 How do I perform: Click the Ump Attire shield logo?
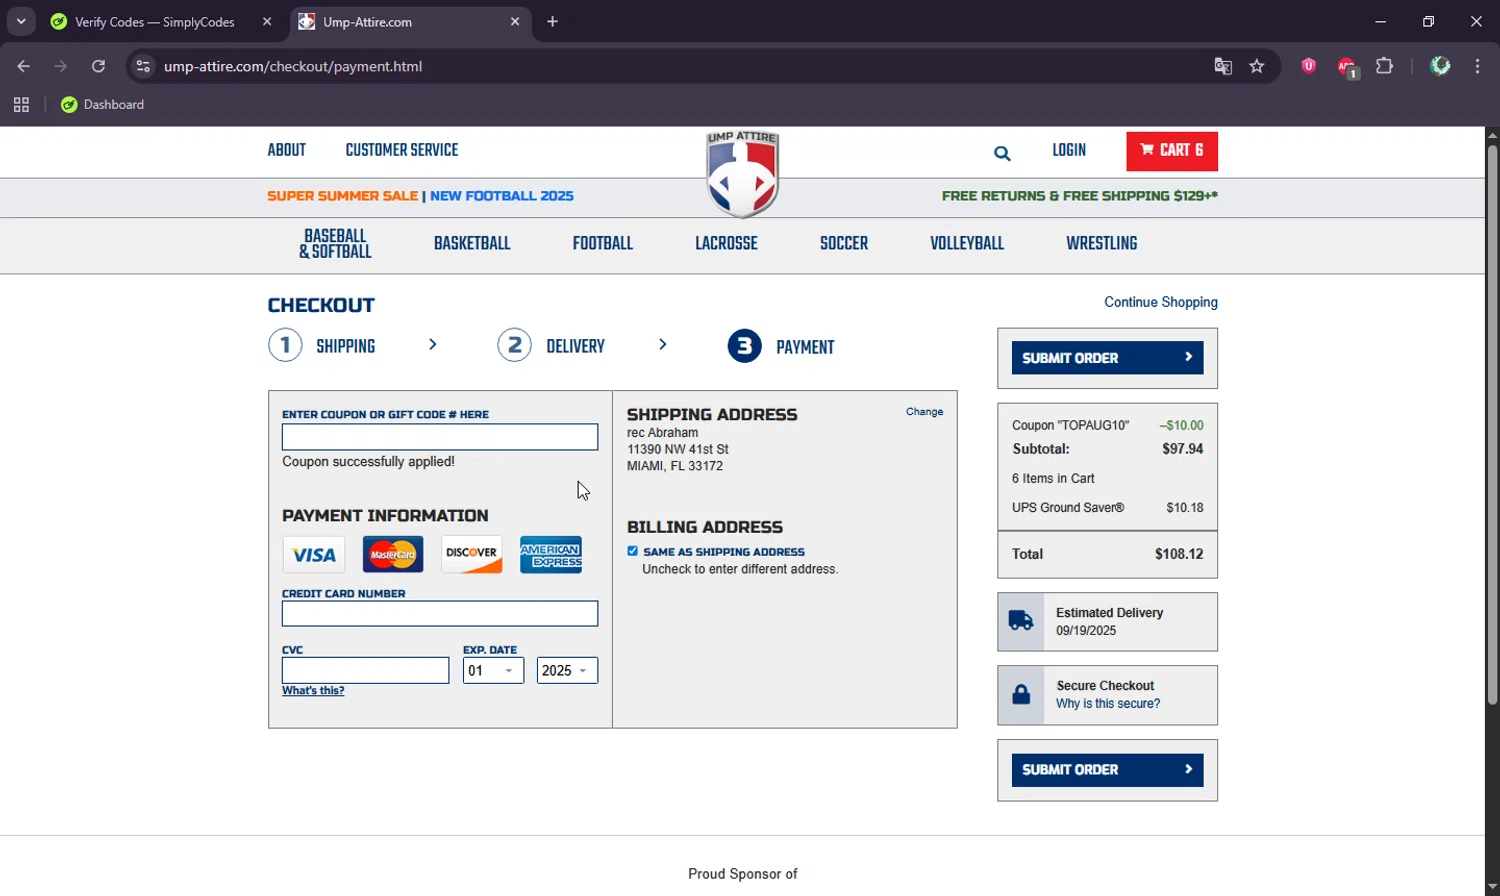point(742,174)
